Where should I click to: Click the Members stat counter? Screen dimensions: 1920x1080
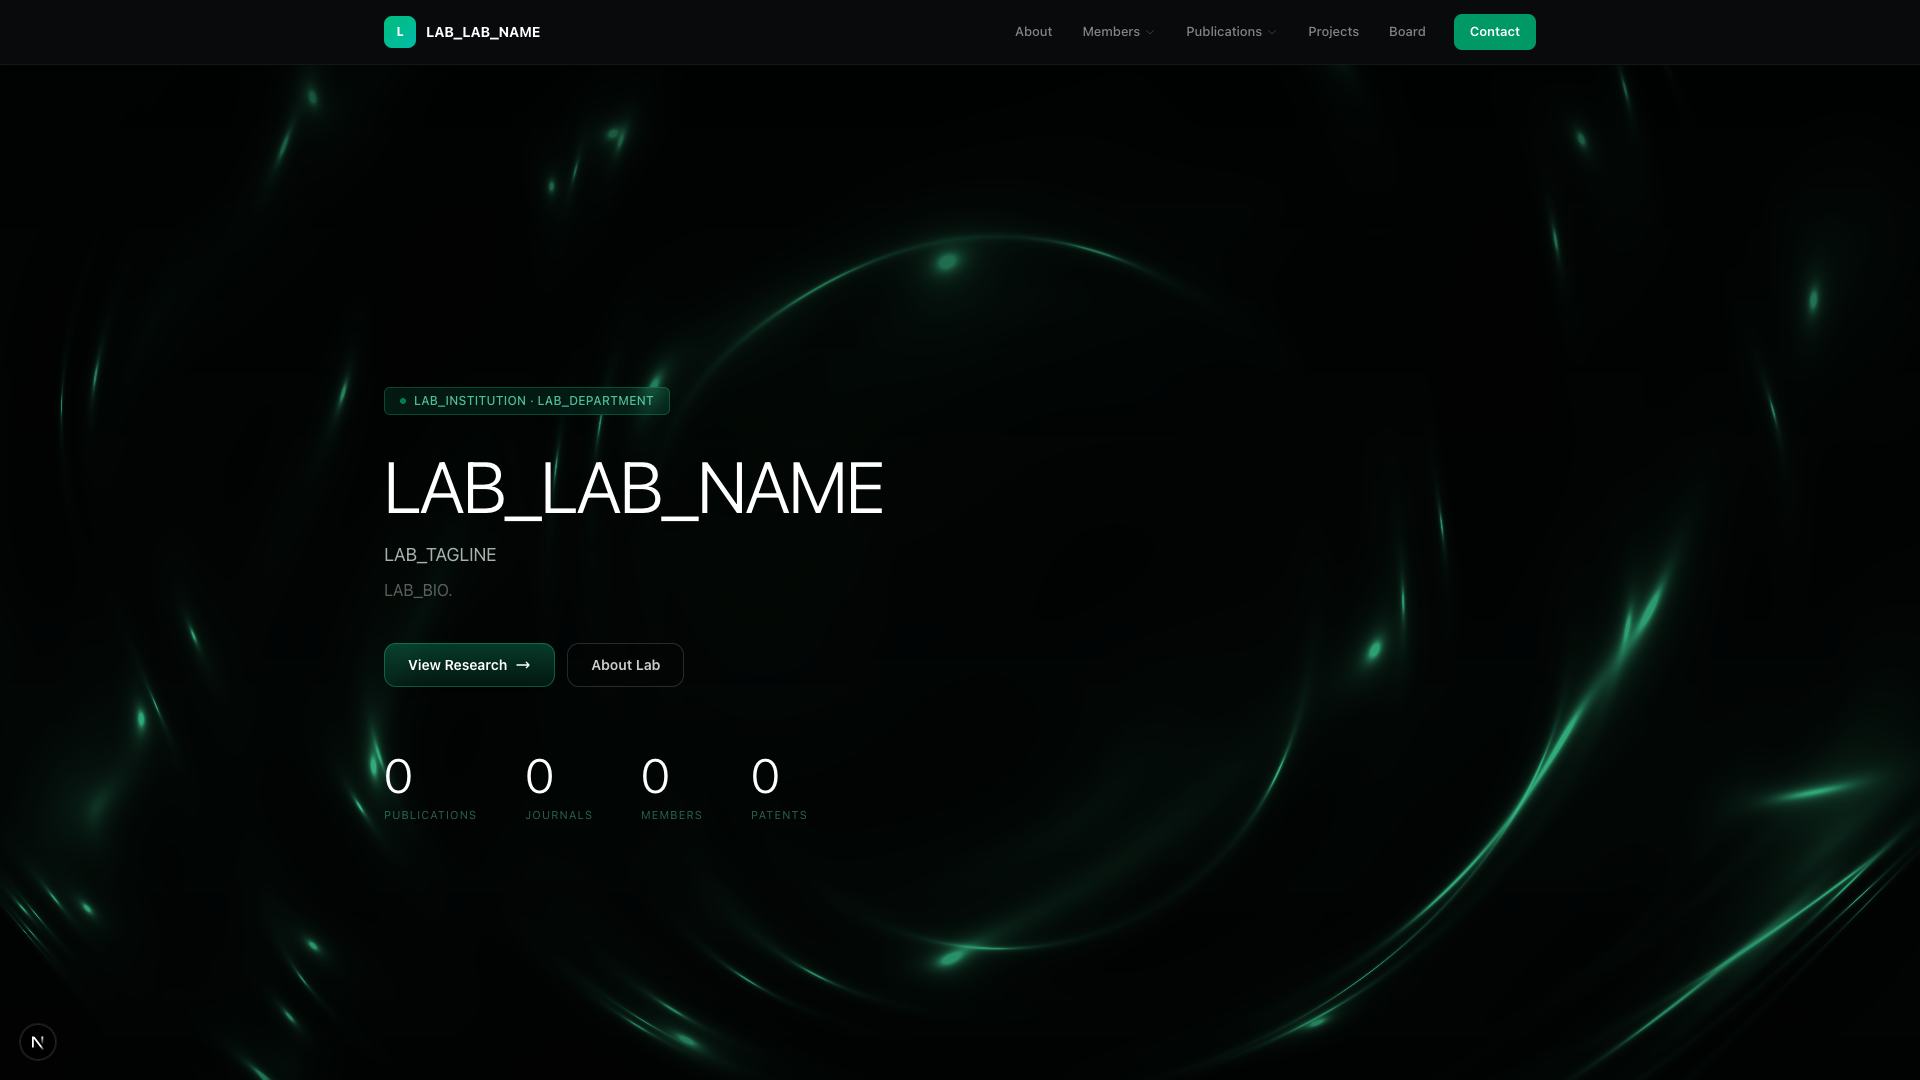[x=671, y=790]
